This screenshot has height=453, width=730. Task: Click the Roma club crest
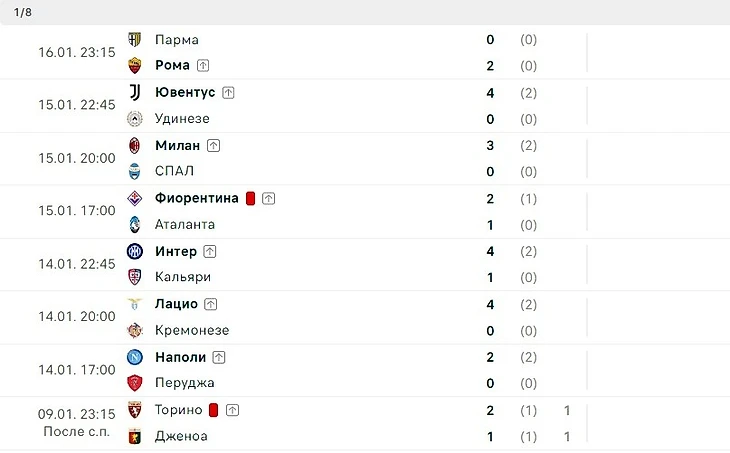[x=135, y=66]
